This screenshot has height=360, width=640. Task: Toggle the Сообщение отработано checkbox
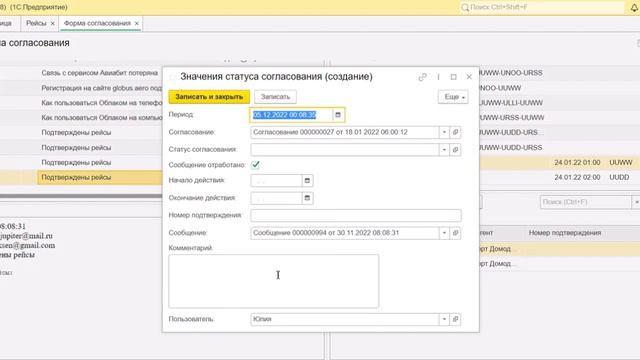pyautogui.click(x=256, y=165)
